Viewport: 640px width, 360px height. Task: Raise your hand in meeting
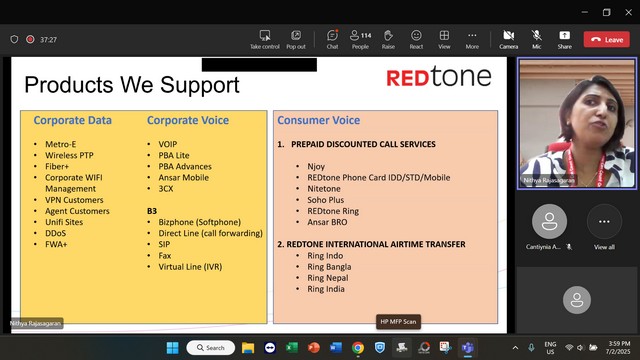tap(388, 40)
